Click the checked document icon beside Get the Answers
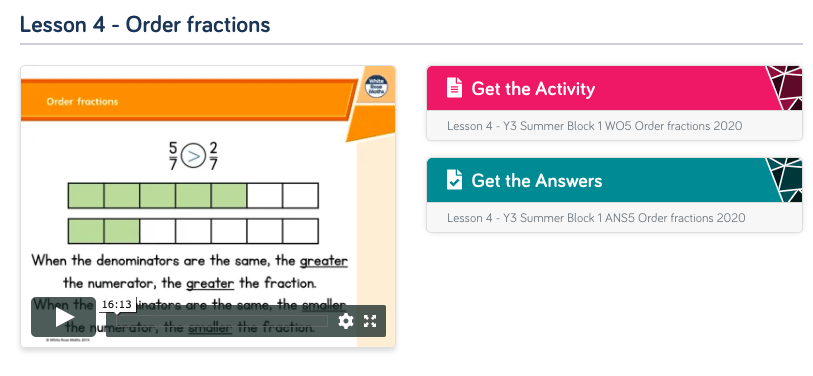Viewport: 813px width, 376px height. [x=454, y=180]
